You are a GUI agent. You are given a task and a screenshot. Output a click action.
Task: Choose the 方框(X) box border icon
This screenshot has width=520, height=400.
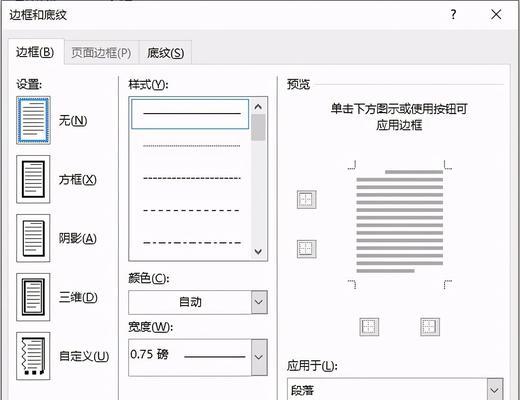tap(33, 179)
